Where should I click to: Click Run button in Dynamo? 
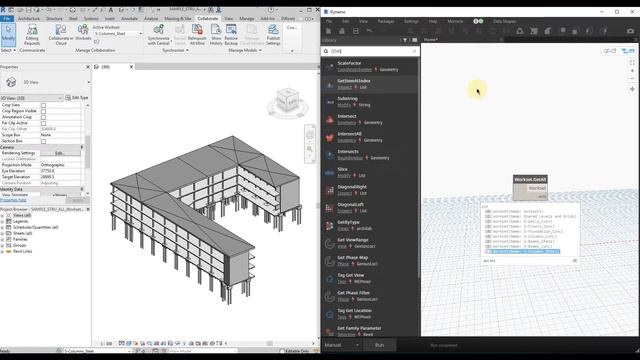point(380,345)
